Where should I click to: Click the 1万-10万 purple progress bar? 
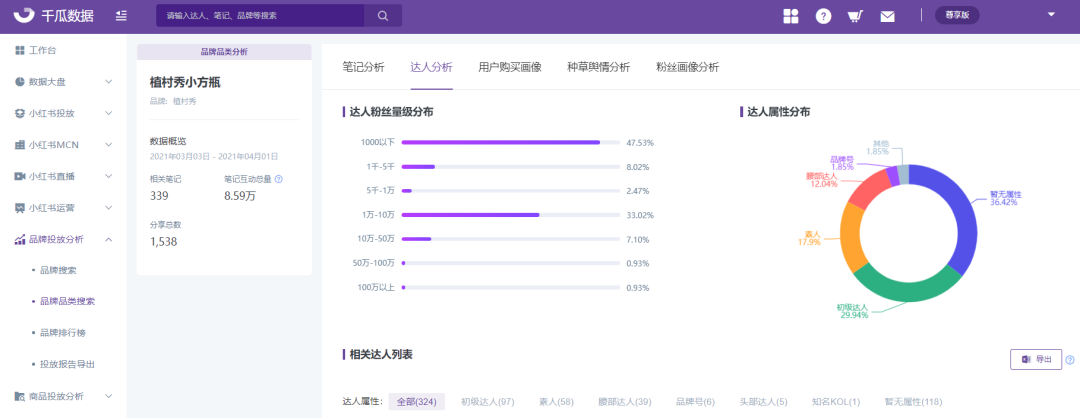tap(470, 215)
